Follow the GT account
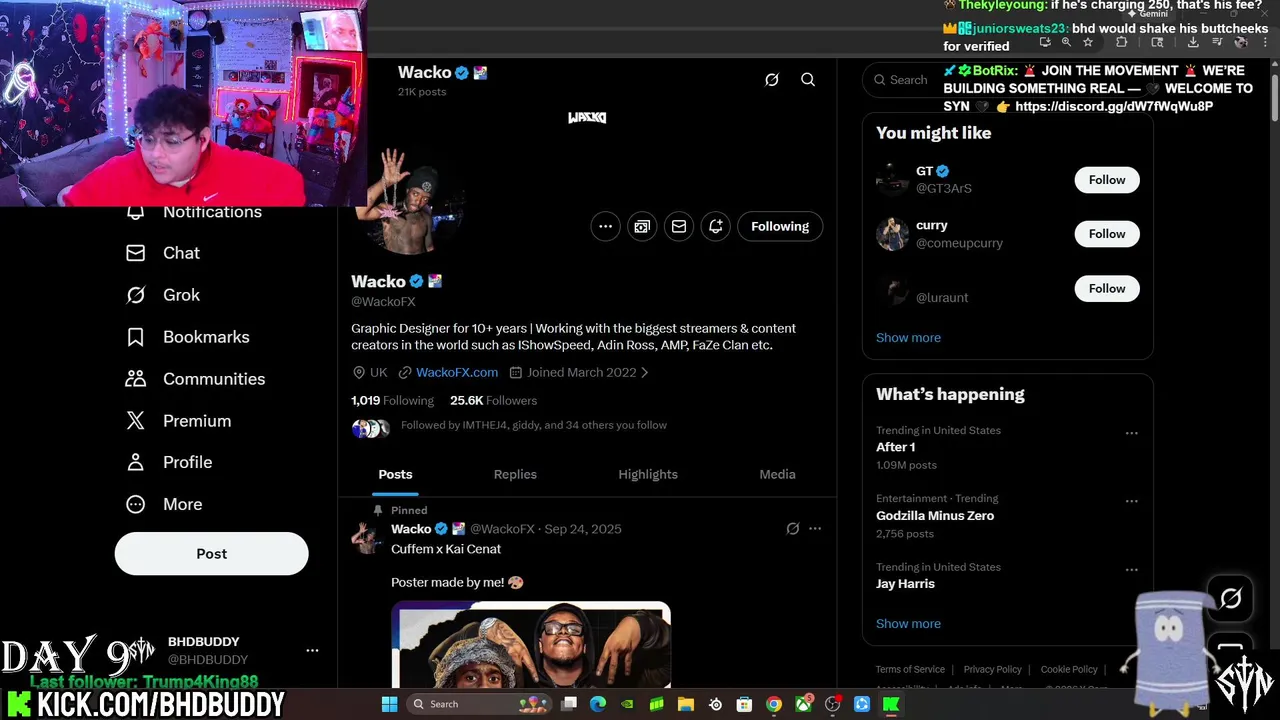 pos(1107,180)
